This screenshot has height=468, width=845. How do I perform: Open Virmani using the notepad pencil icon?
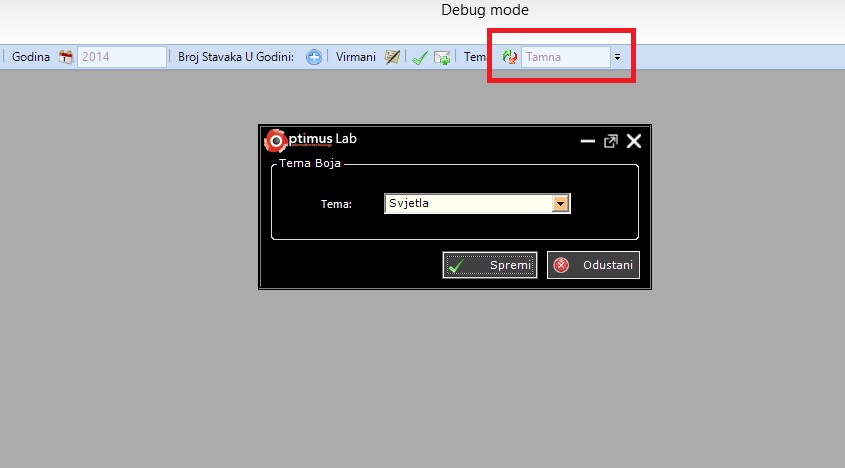point(393,57)
